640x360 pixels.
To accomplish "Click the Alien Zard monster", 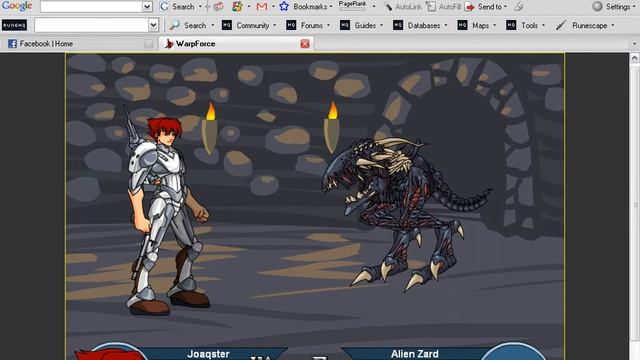I will [406, 215].
